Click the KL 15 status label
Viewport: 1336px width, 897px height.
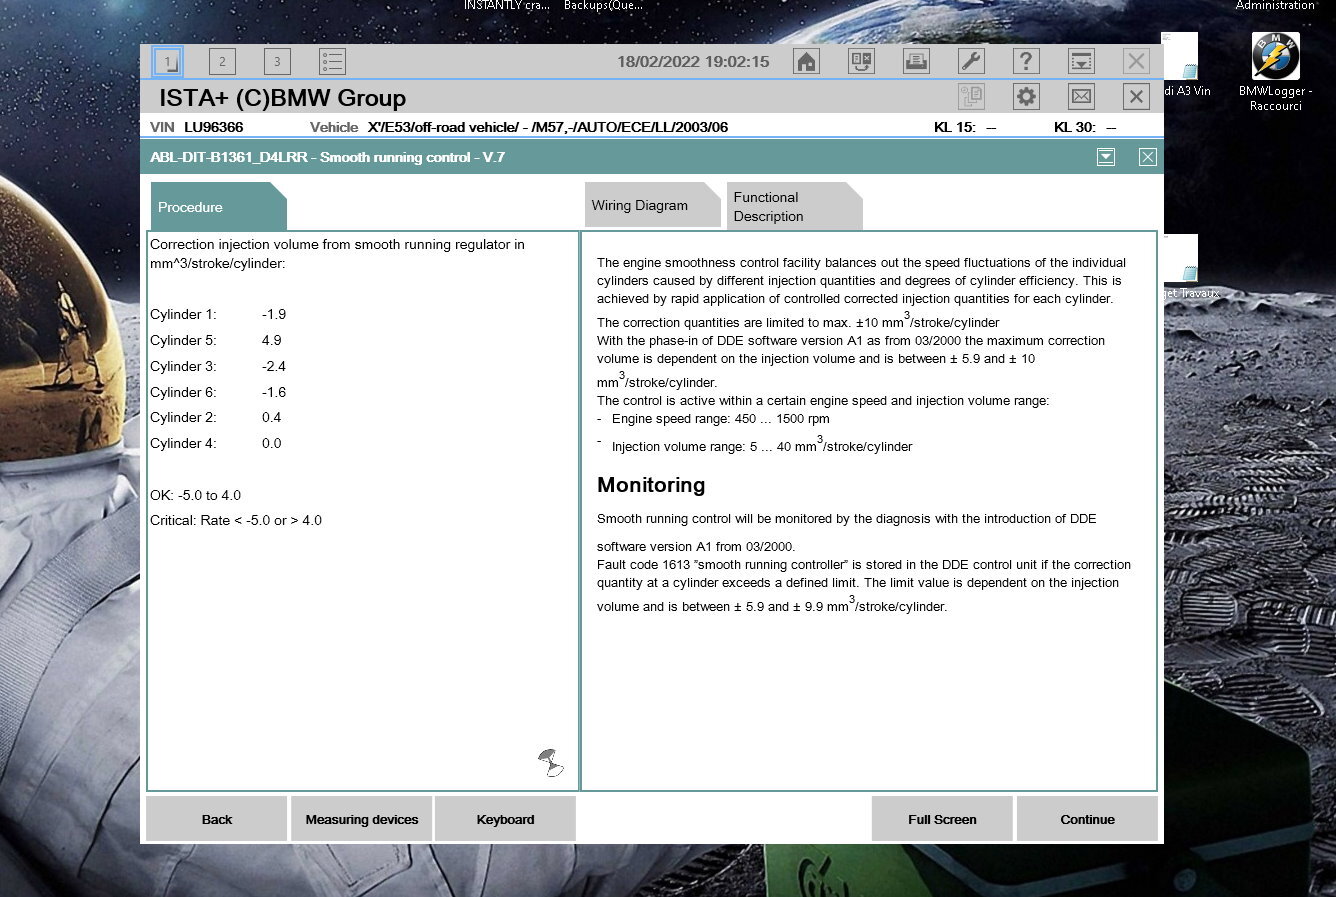click(954, 127)
